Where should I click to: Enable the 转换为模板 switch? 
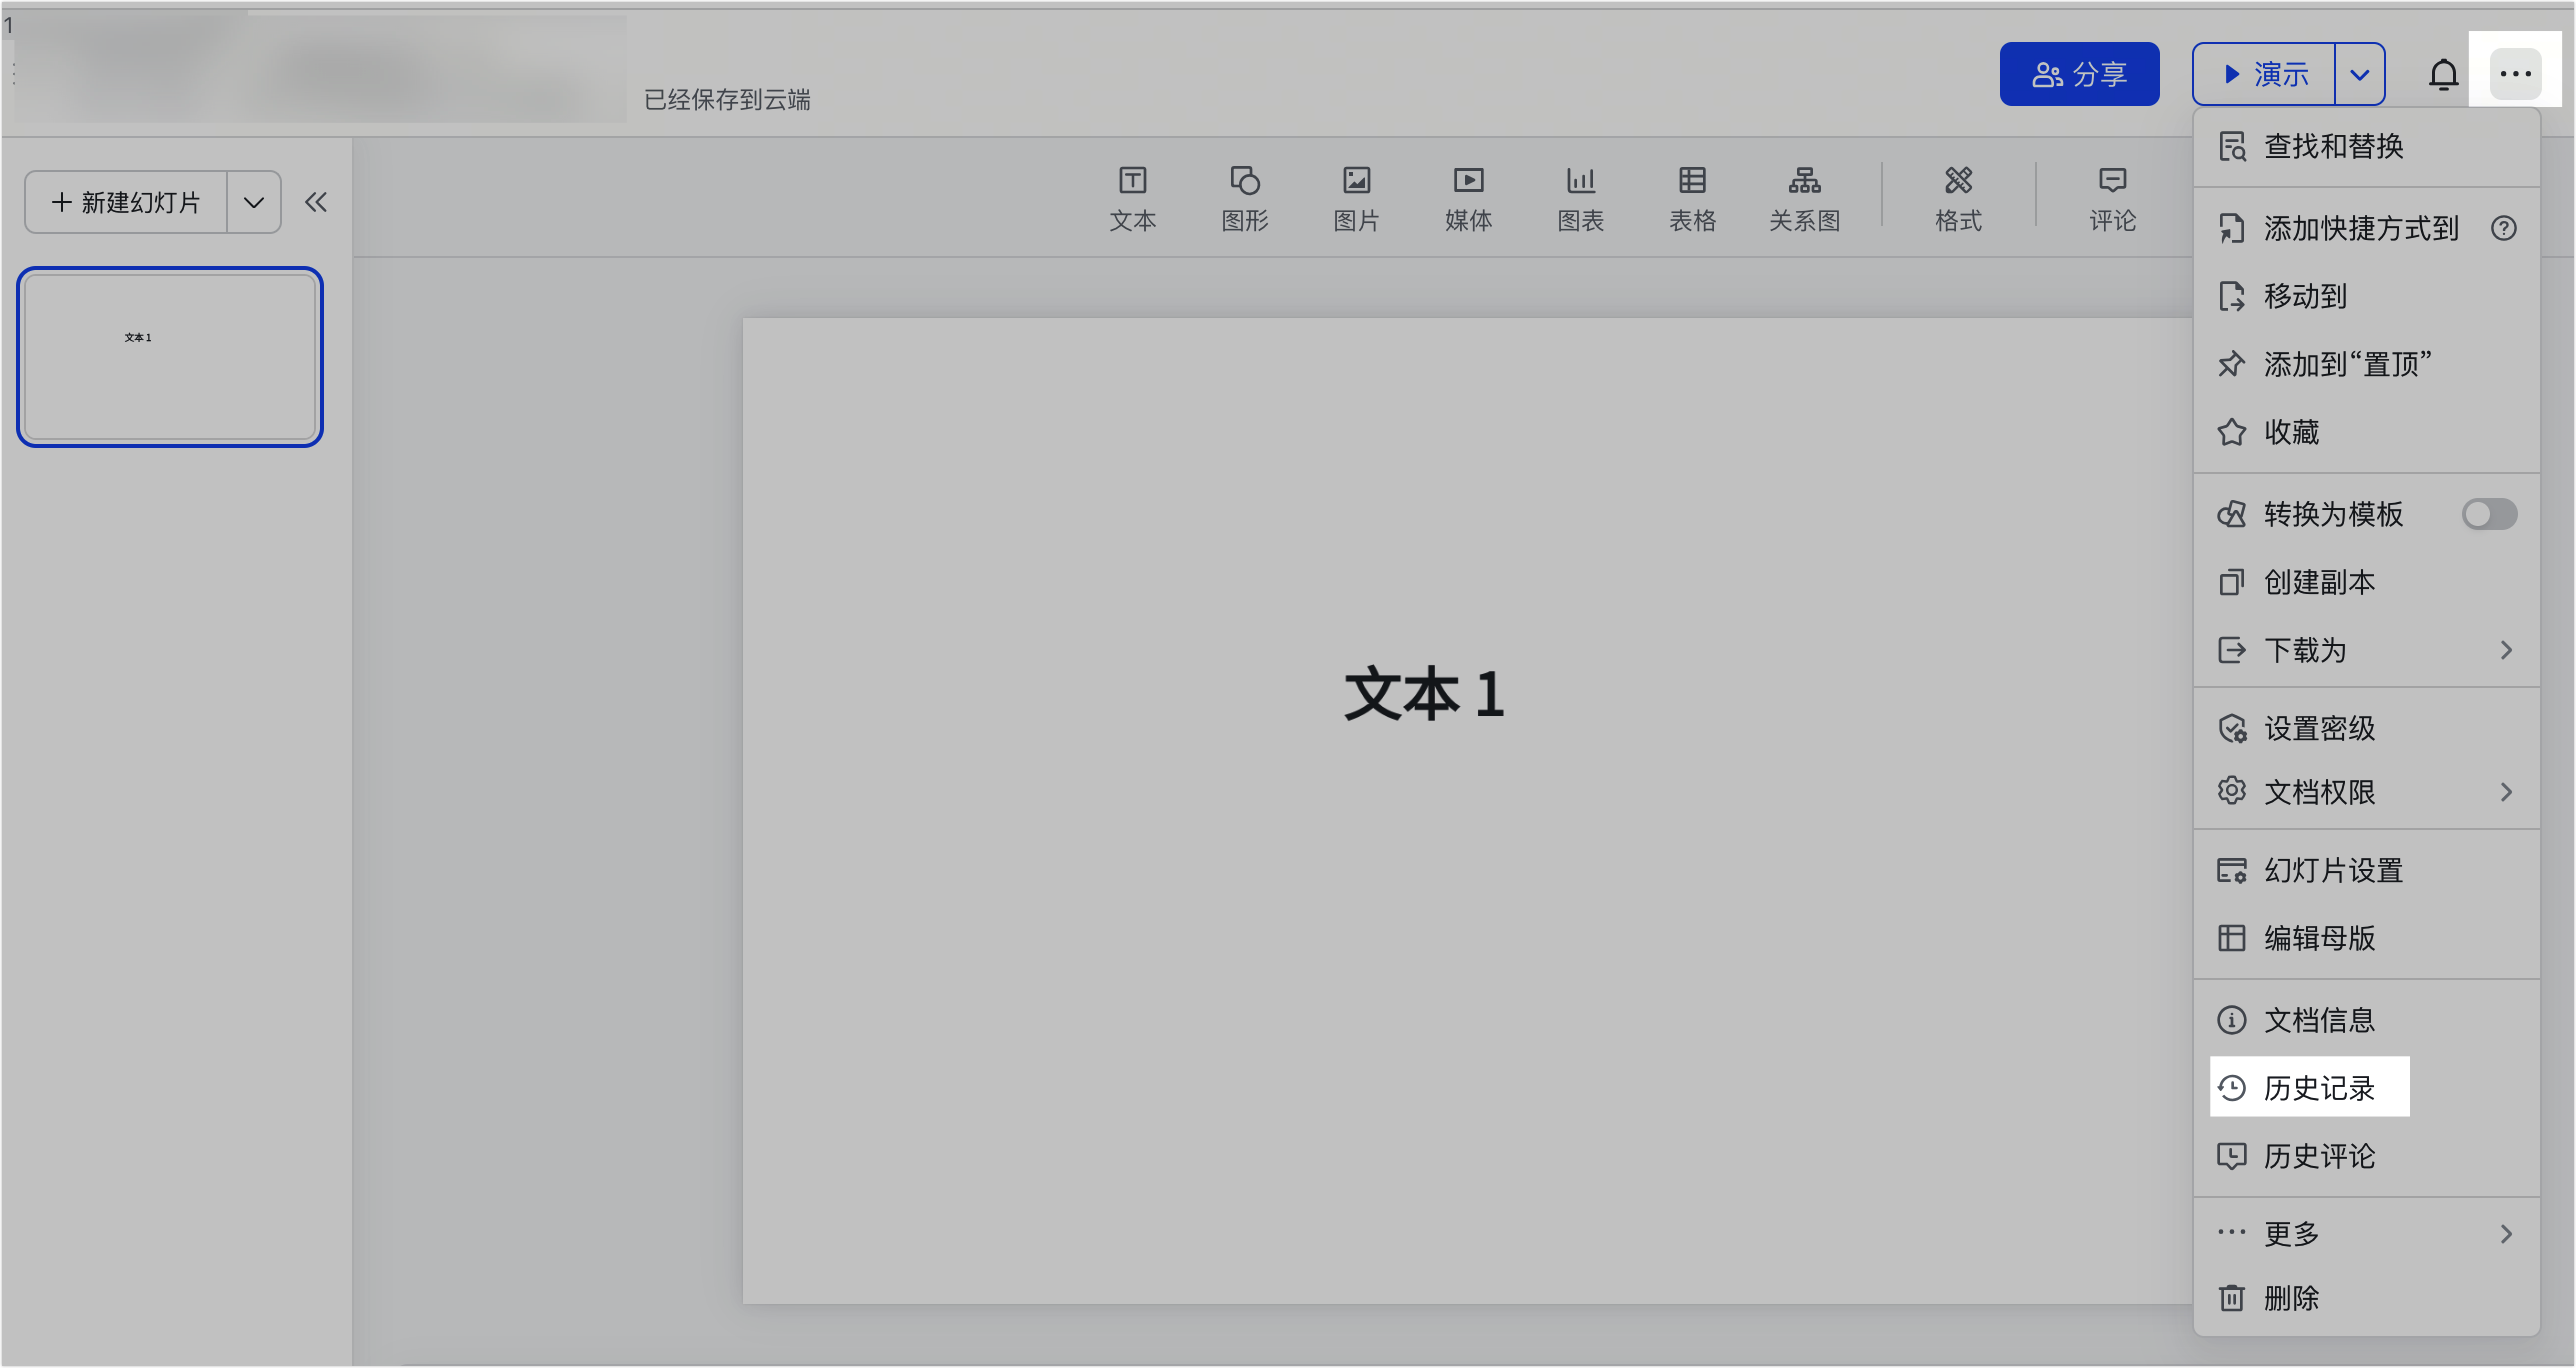click(2489, 513)
